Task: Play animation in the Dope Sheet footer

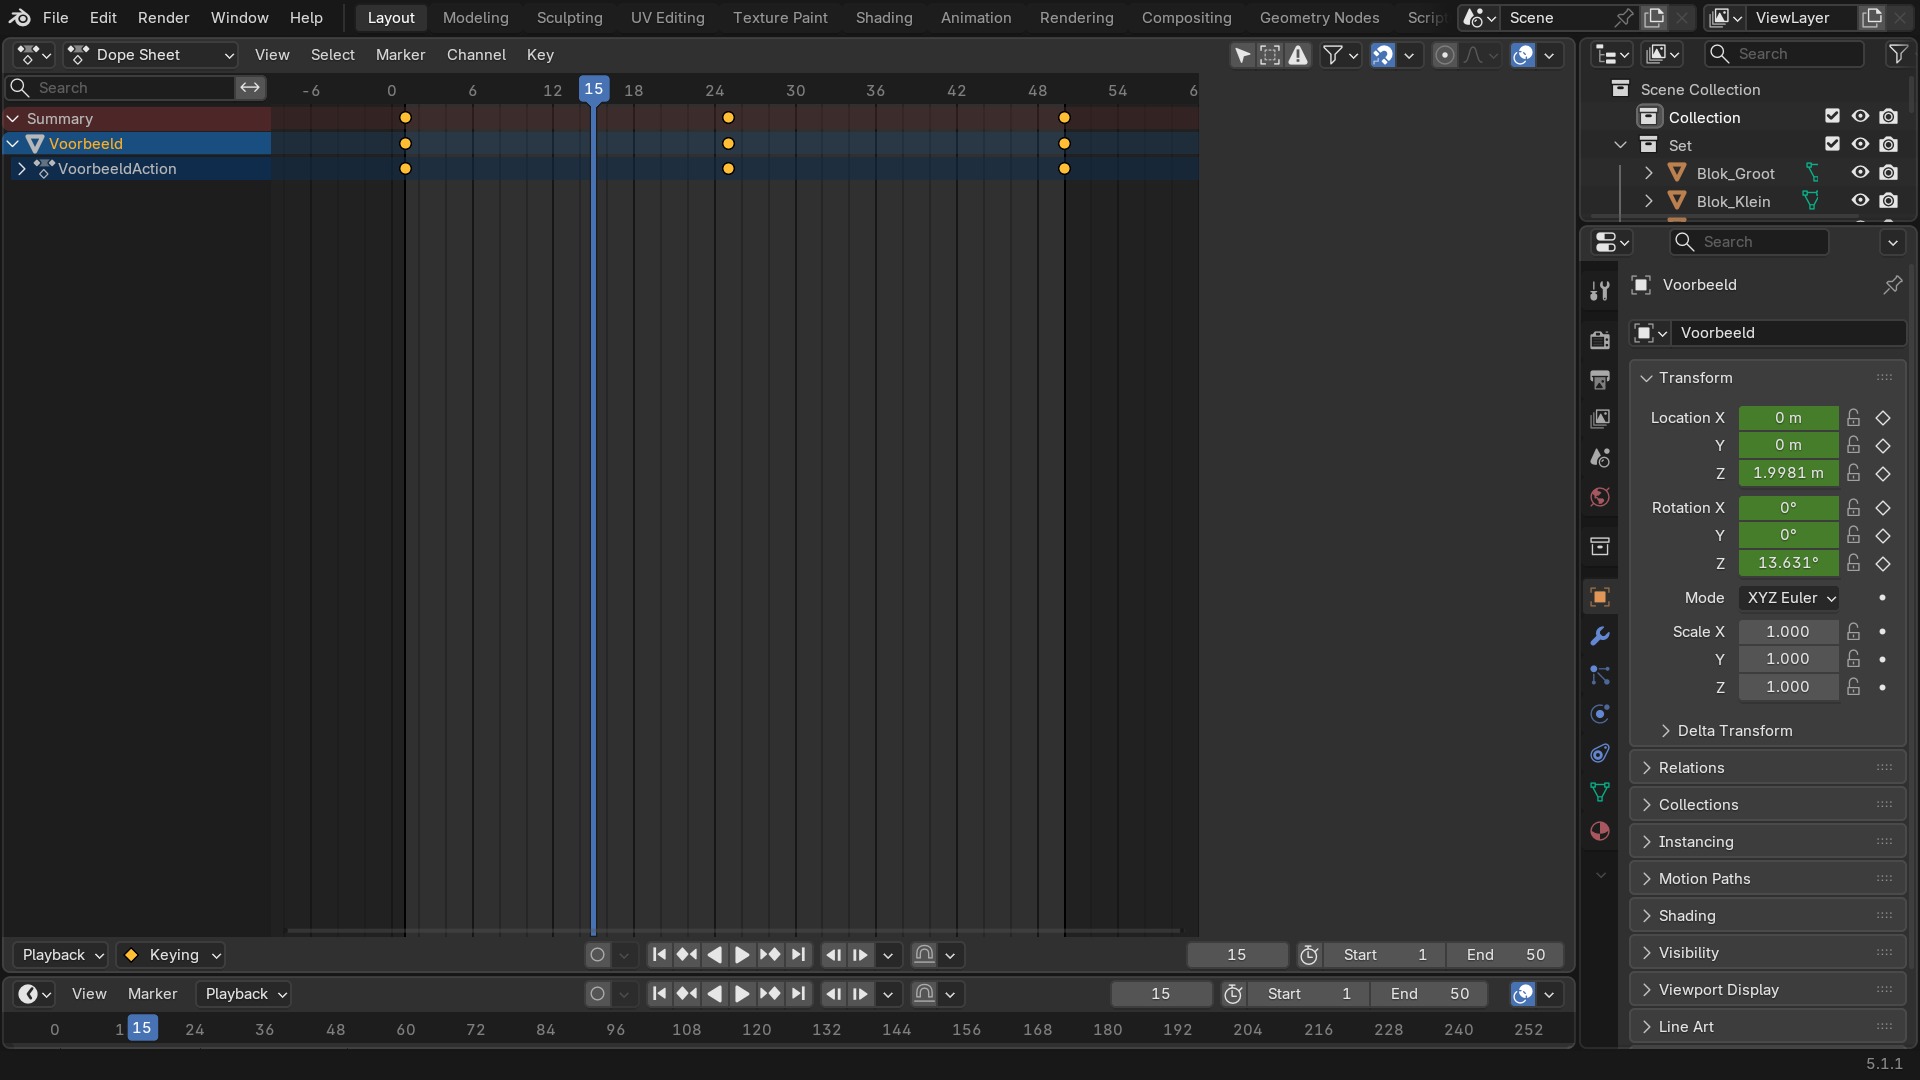Action: (742, 955)
